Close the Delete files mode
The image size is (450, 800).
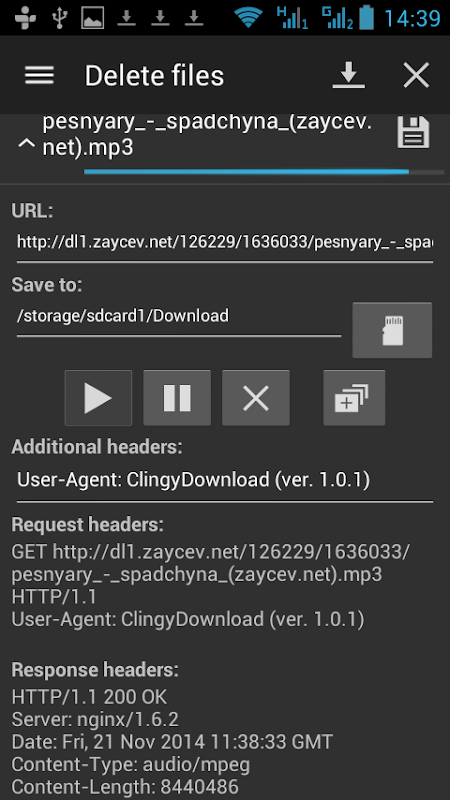[416, 76]
